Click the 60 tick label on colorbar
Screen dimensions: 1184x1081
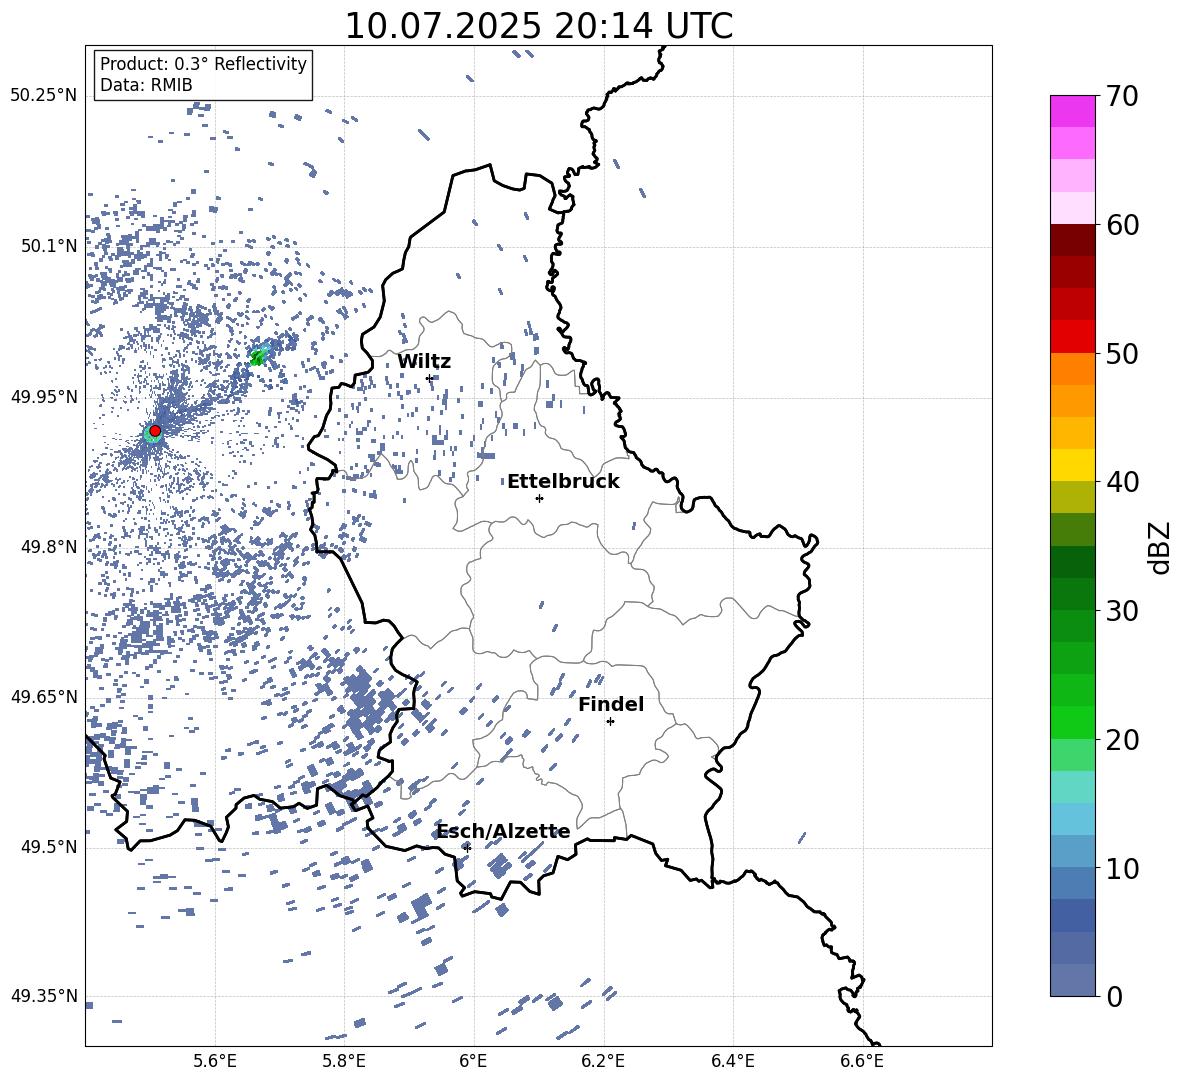click(1121, 225)
